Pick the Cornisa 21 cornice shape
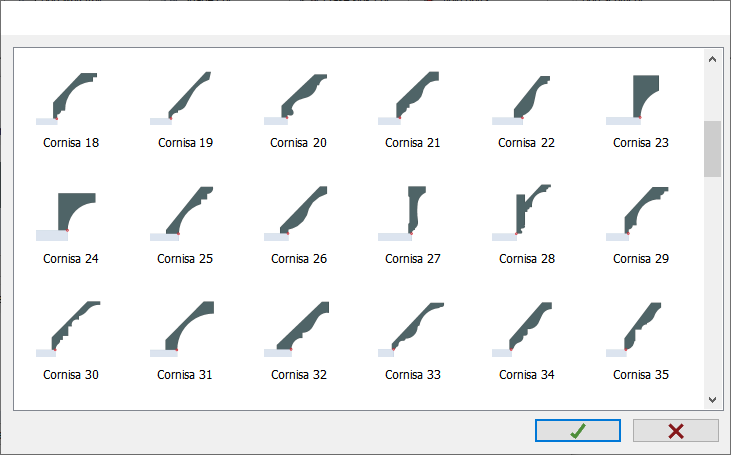This screenshot has width=731, height=455. [413, 98]
